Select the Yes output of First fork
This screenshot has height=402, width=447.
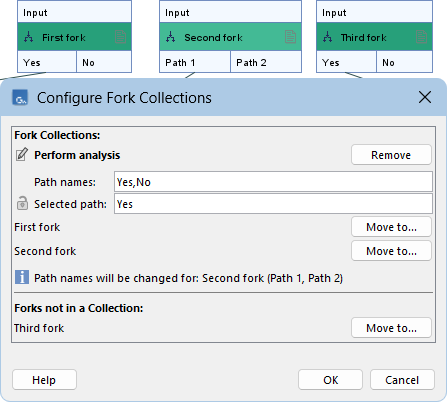[47, 62]
